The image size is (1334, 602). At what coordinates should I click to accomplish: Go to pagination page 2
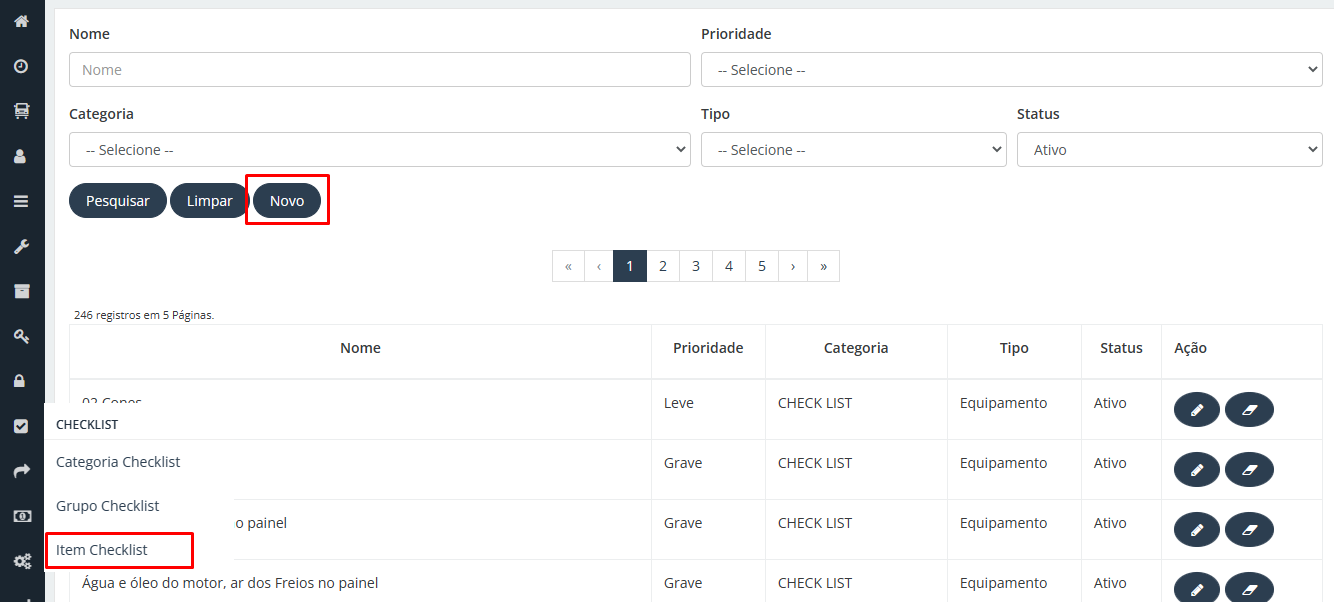point(663,266)
